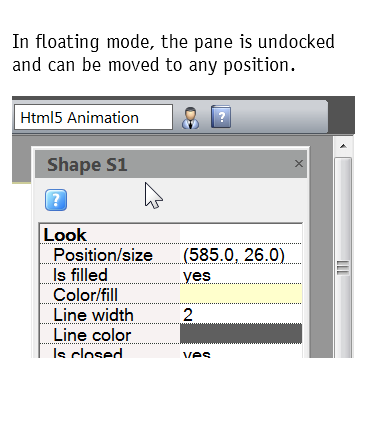
Task: Open the help book icon in toolbar
Action: coord(221,117)
